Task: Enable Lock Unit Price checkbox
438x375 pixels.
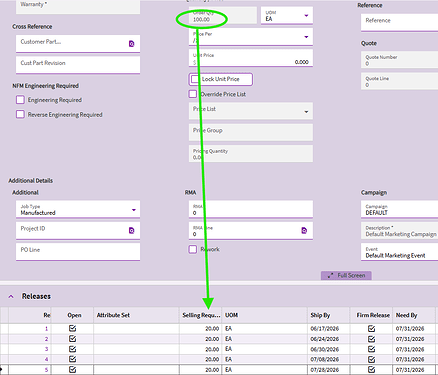Action: (195, 79)
